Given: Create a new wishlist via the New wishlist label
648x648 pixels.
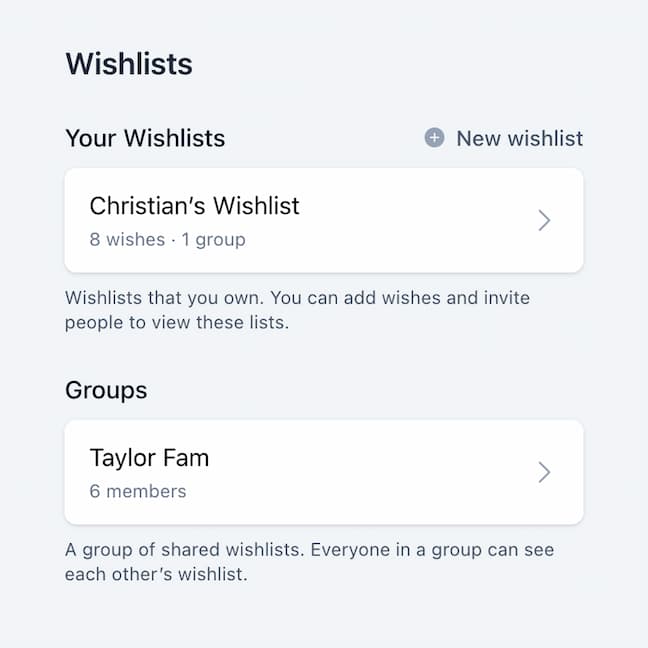Looking at the screenshot, I should pyautogui.click(x=519, y=138).
